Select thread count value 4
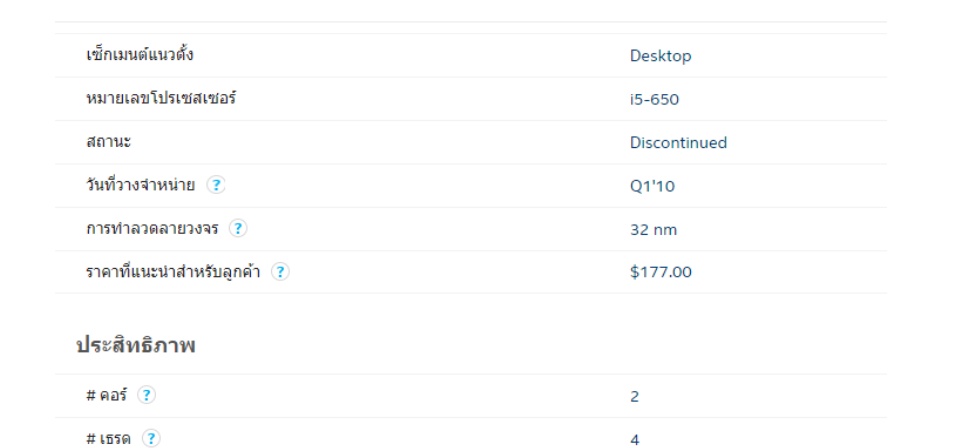Viewport: 960px width, 448px height. (634, 440)
